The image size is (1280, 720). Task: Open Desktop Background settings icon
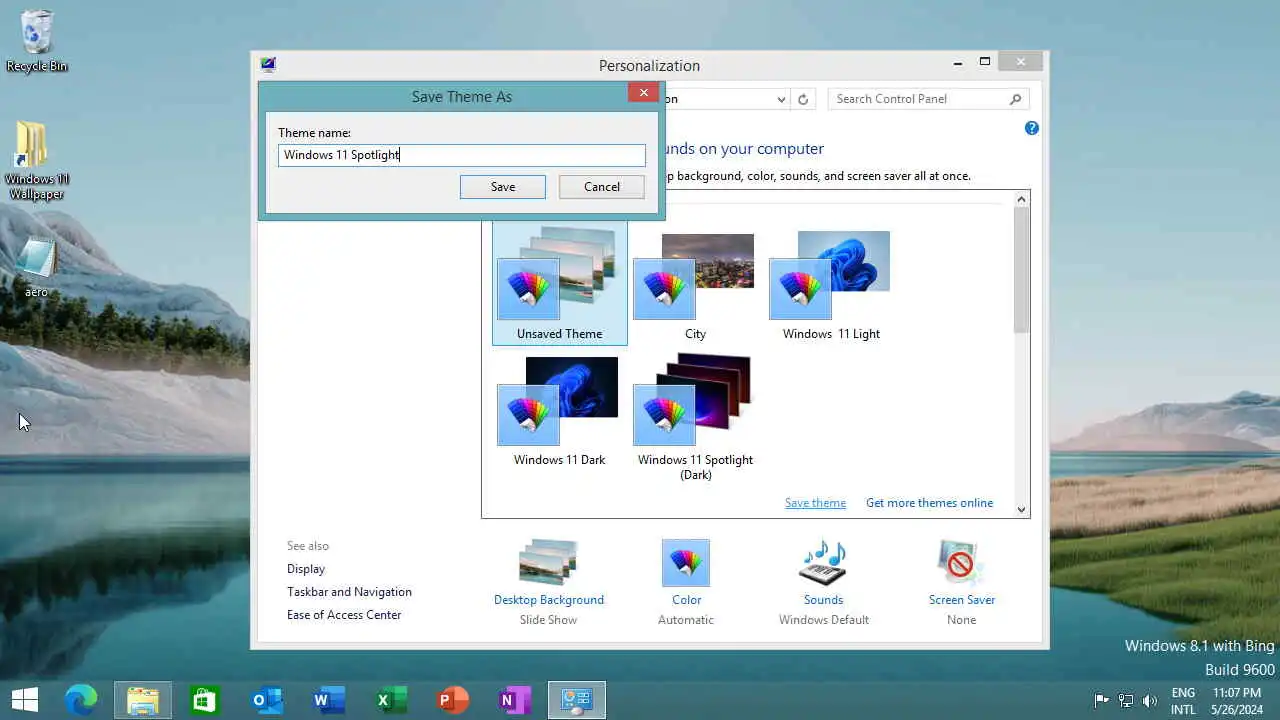[548, 562]
